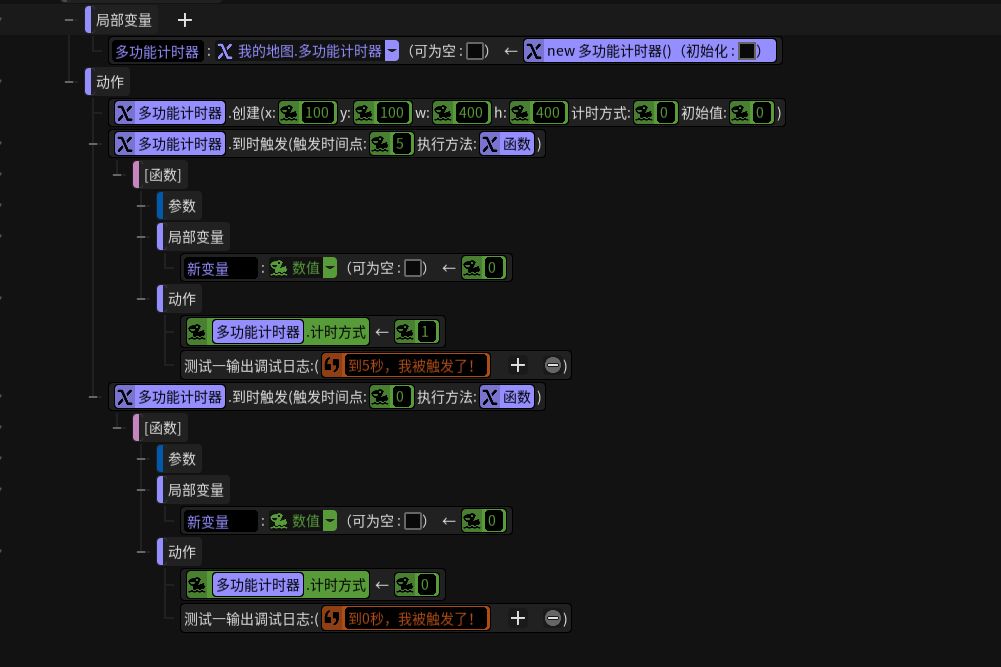Click minus button on 到0秒 log row
Viewport: 1001px width, 667px height.
coord(553,618)
